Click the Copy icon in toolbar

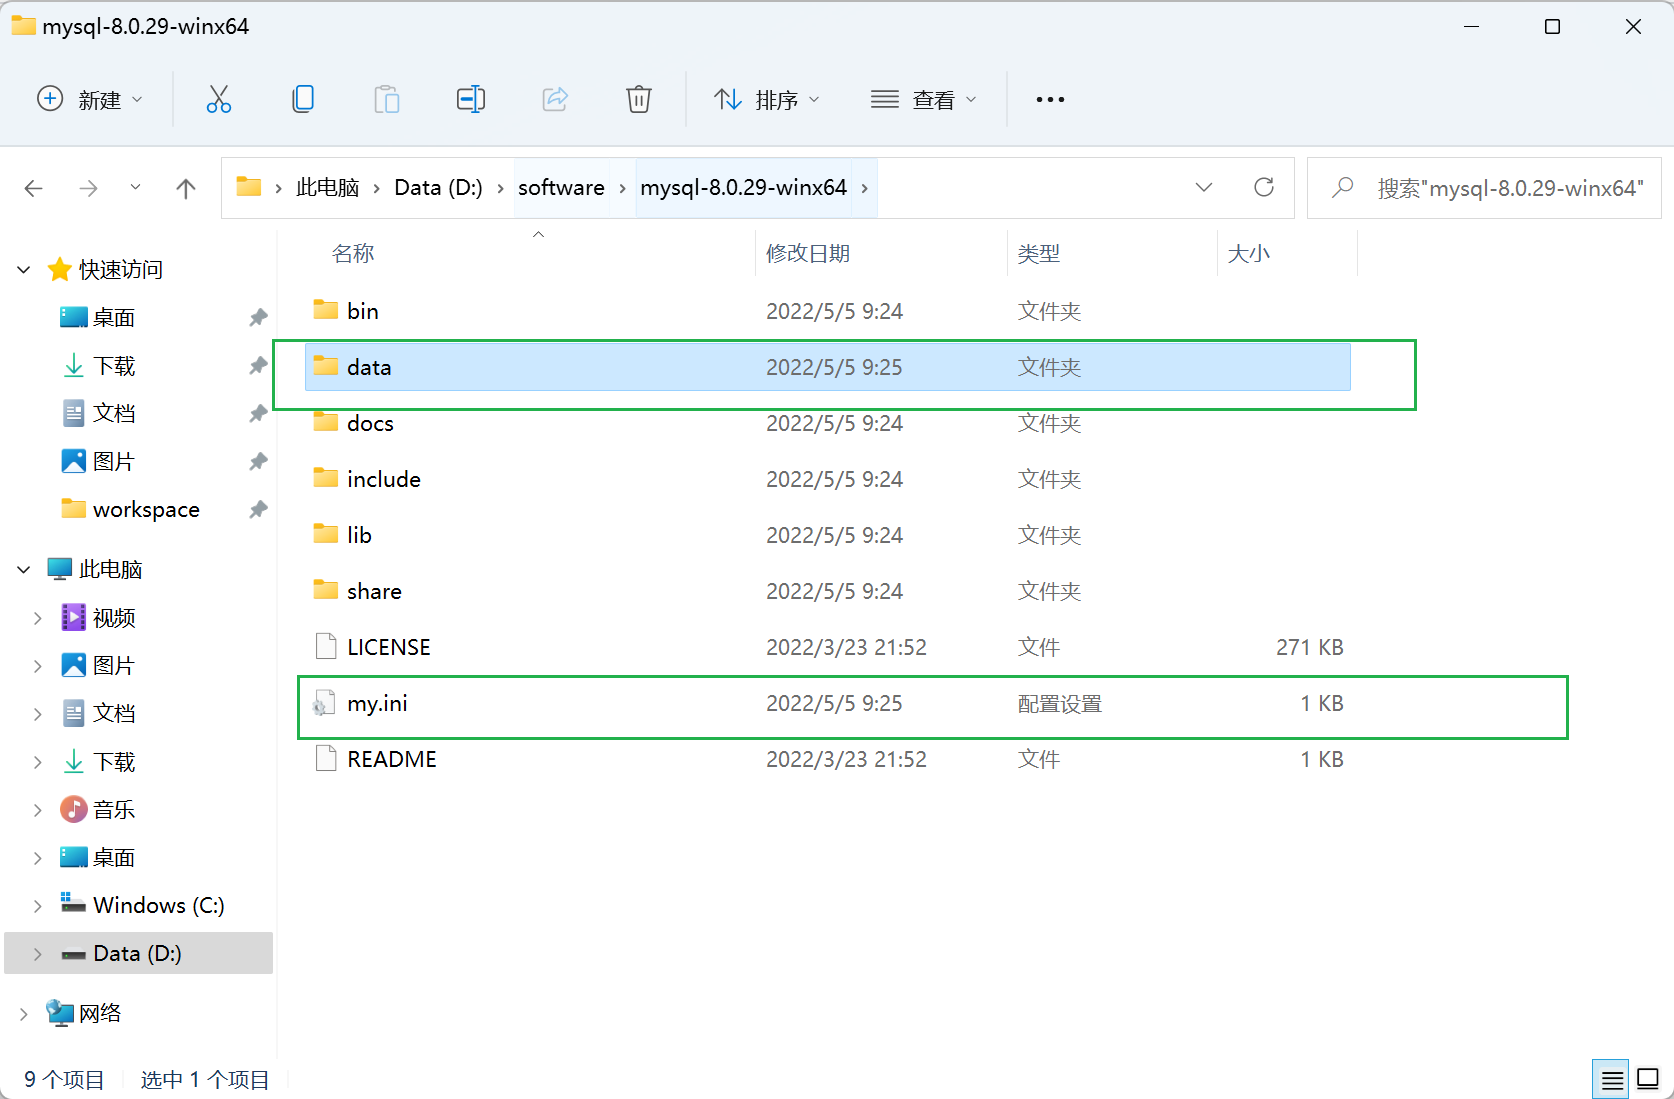click(x=303, y=100)
